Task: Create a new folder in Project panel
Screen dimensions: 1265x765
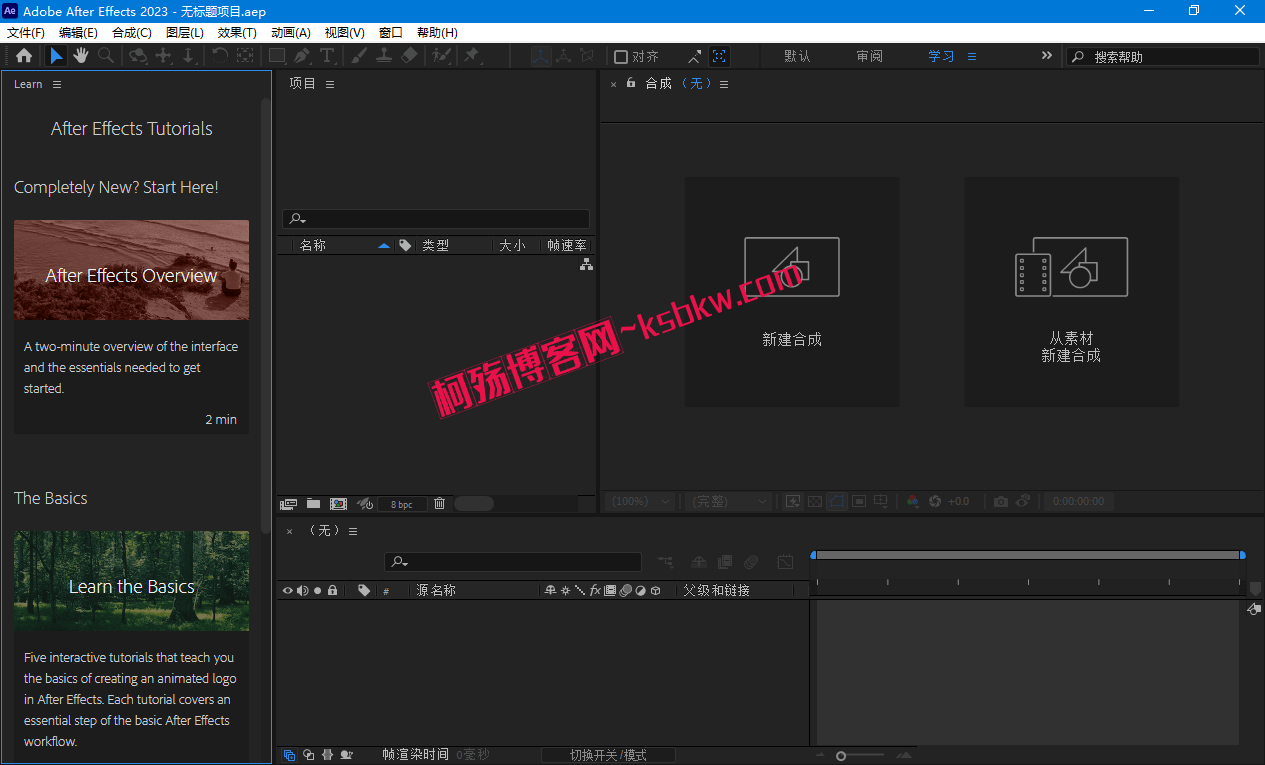Action: pyautogui.click(x=313, y=504)
